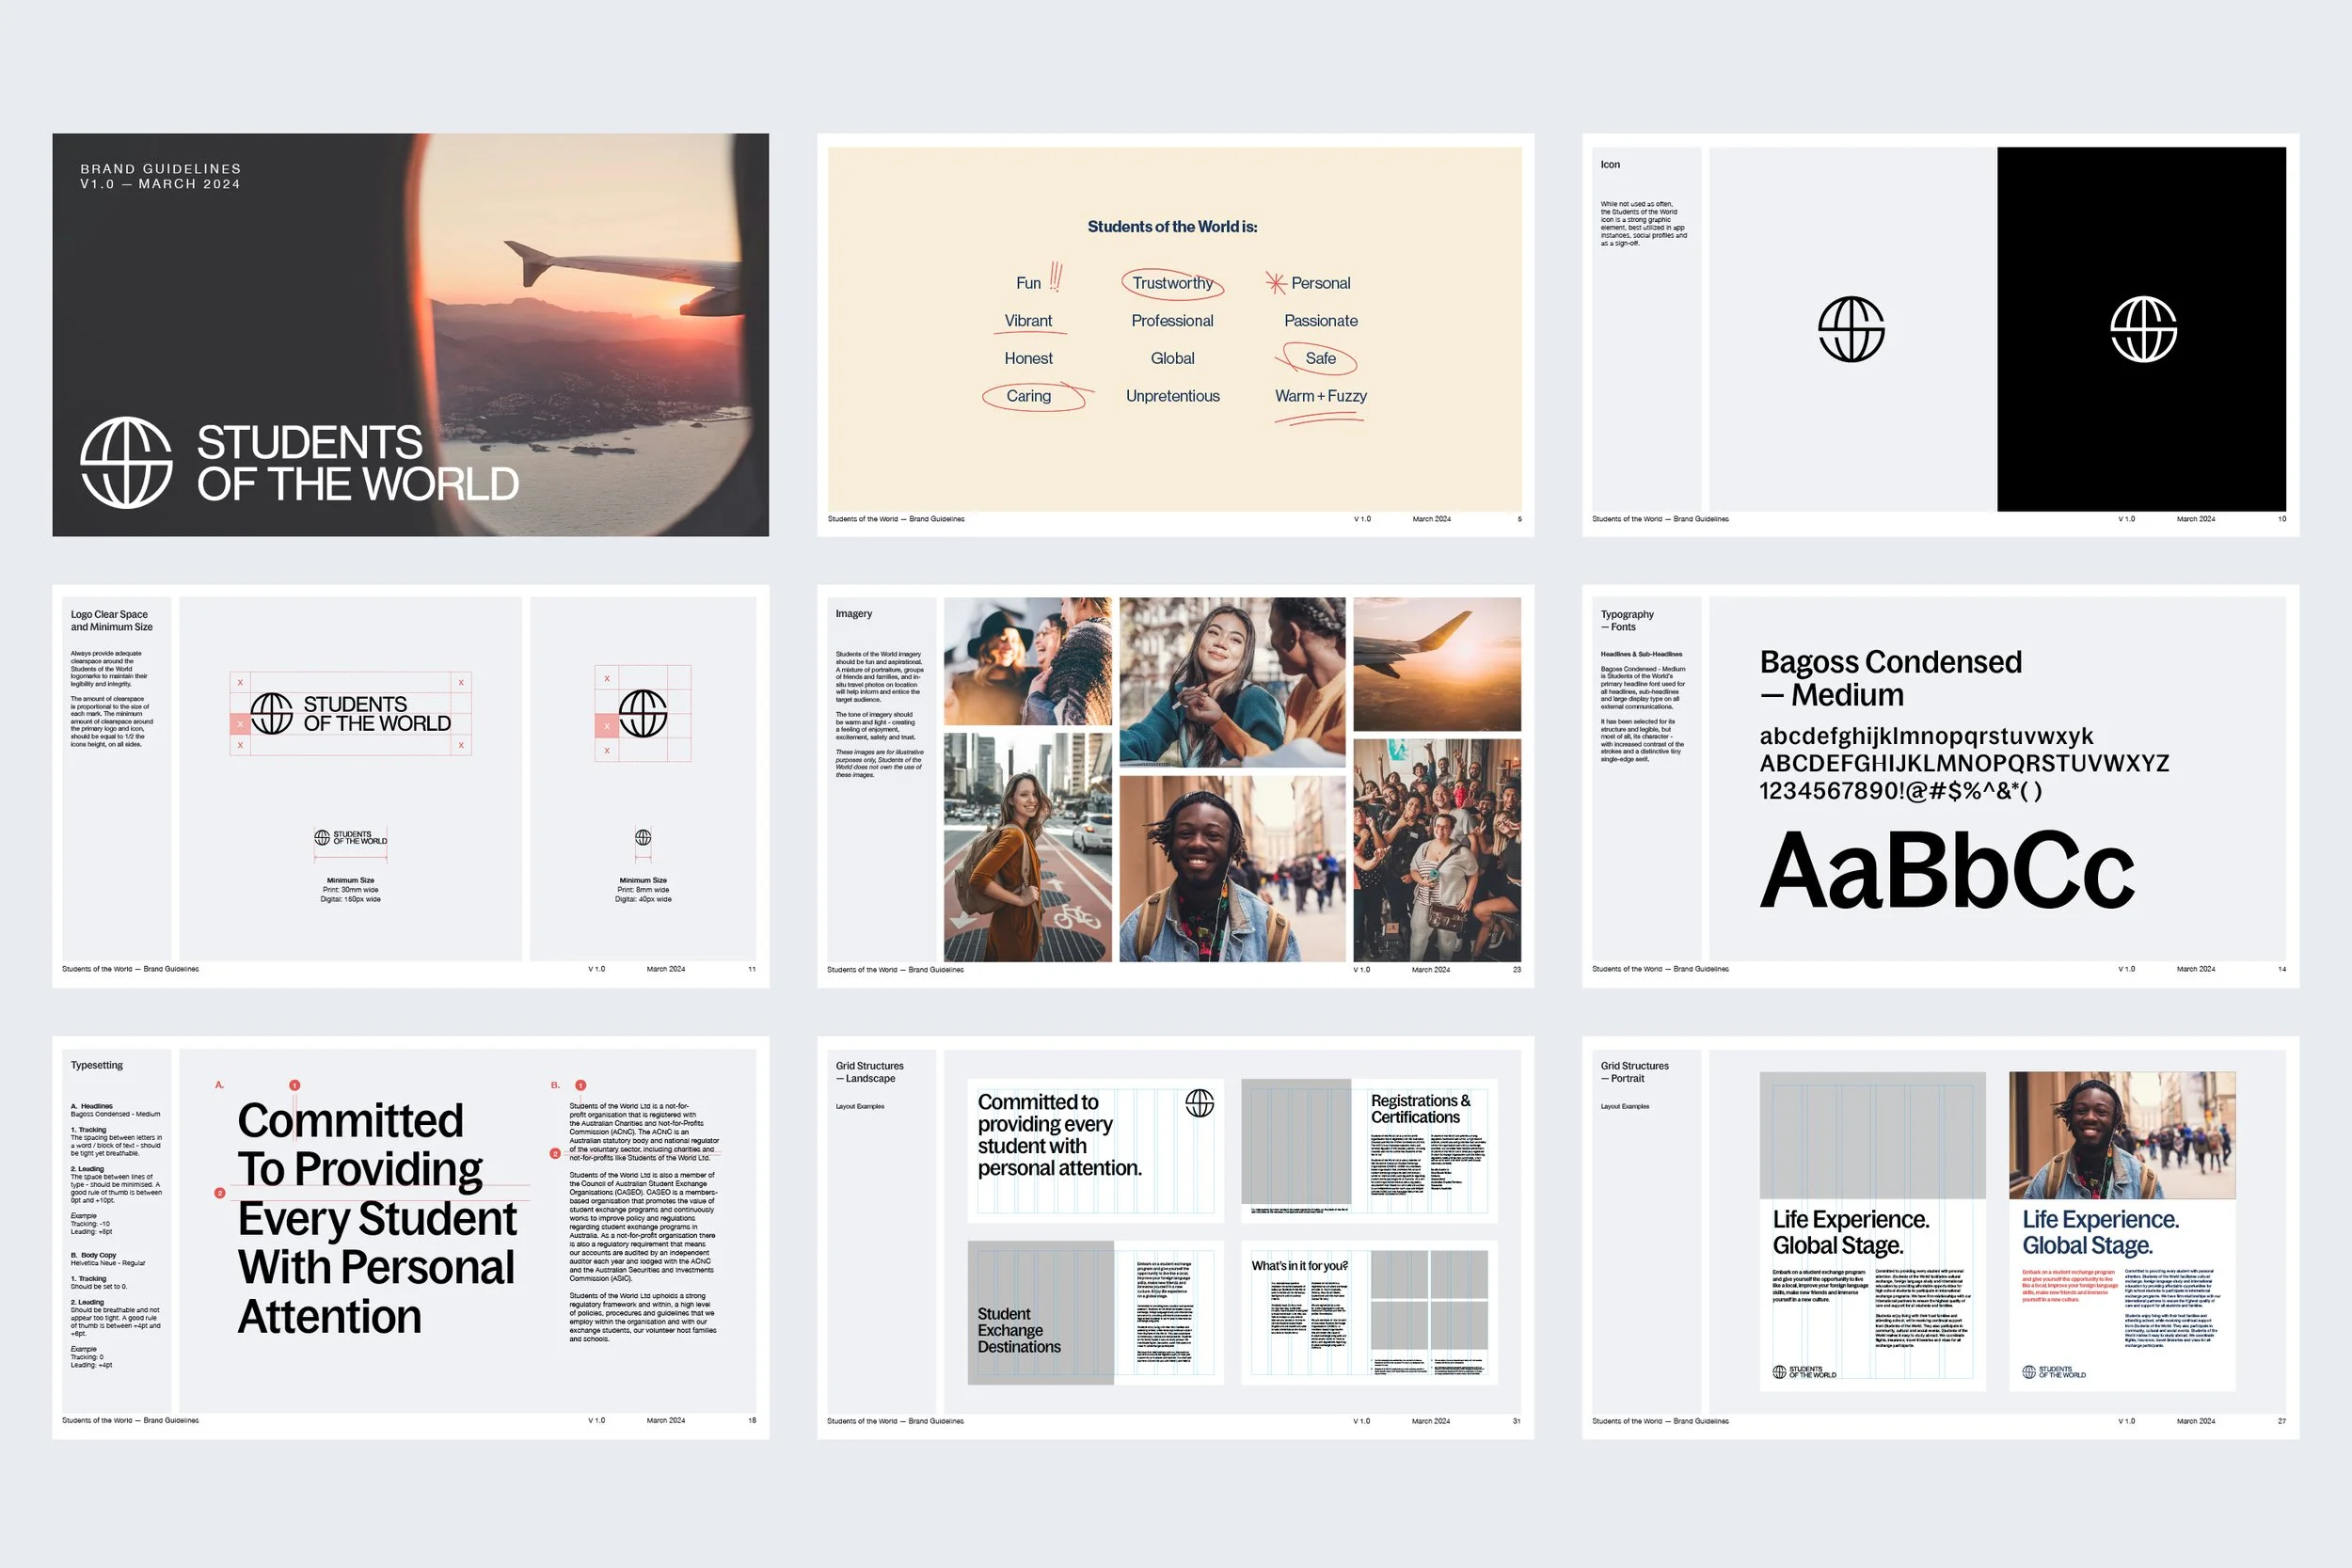This screenshot has width=2352, height=1568.
Task: Click the globe in the logo clear space diagram
Action: point(272,713)
